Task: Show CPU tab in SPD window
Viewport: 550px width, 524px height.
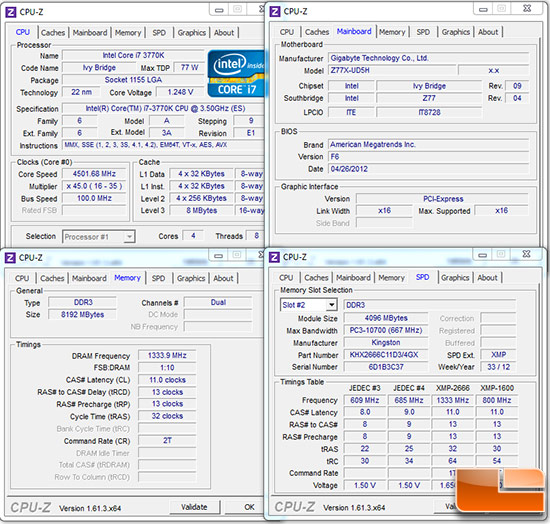Action: [x=286, y=277]
